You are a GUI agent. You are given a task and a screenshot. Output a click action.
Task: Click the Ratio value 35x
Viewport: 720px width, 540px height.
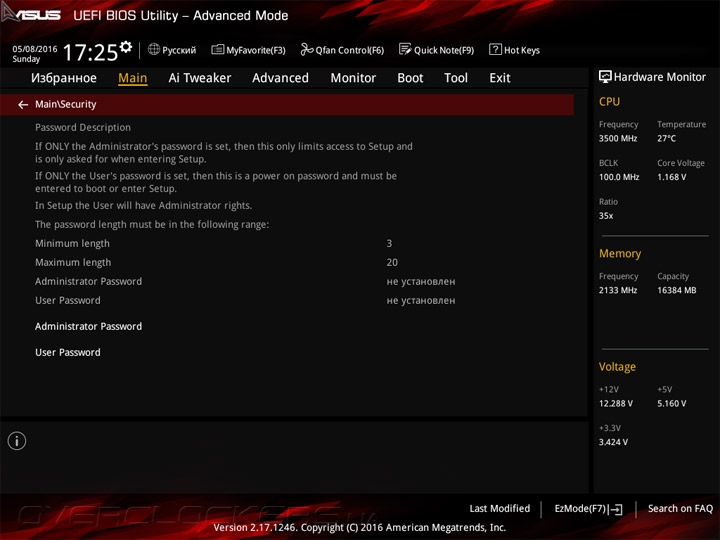(606, 216)
